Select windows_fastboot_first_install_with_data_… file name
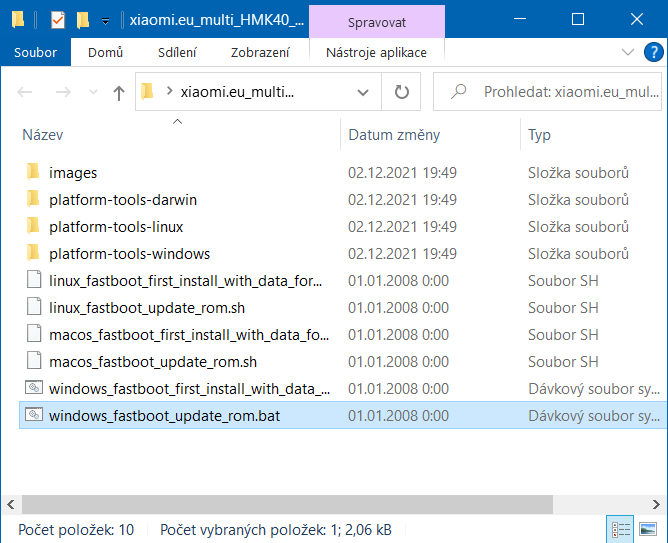This screenshot has width=668, height=543. pos(190,389)
